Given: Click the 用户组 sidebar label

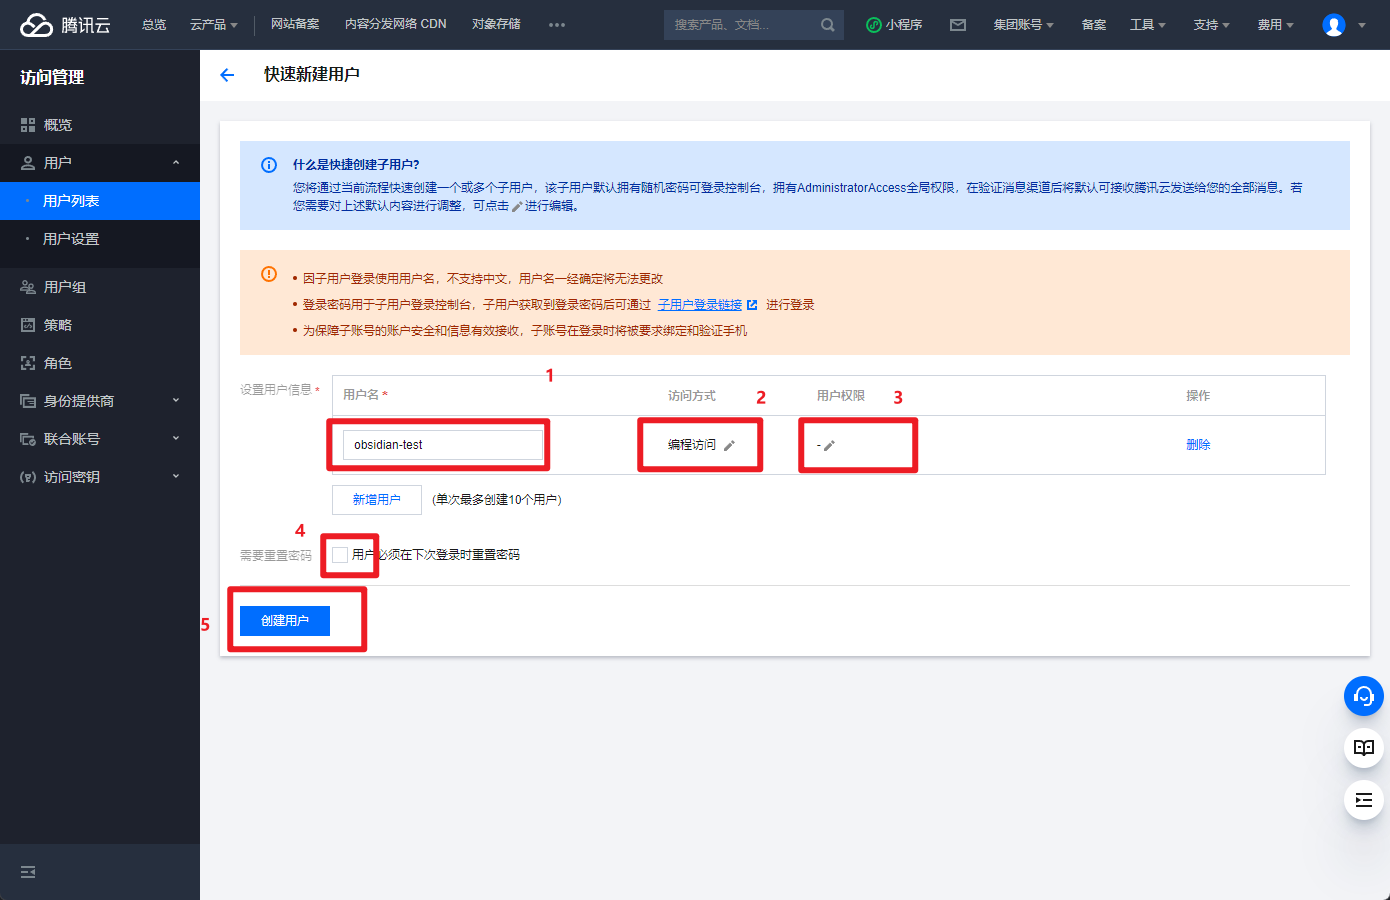Looking at the screenshot, I should (x=65, y=287).
